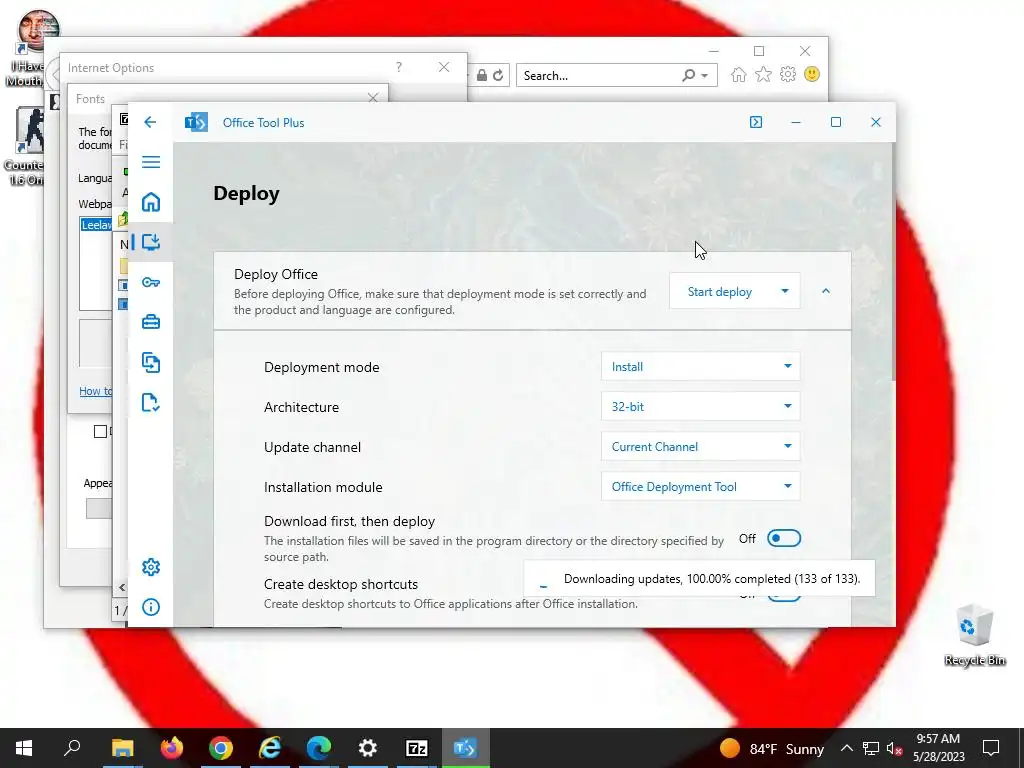Click the Windows Start button
Viewport: 1024px width, 768px height.
point(24,748)
